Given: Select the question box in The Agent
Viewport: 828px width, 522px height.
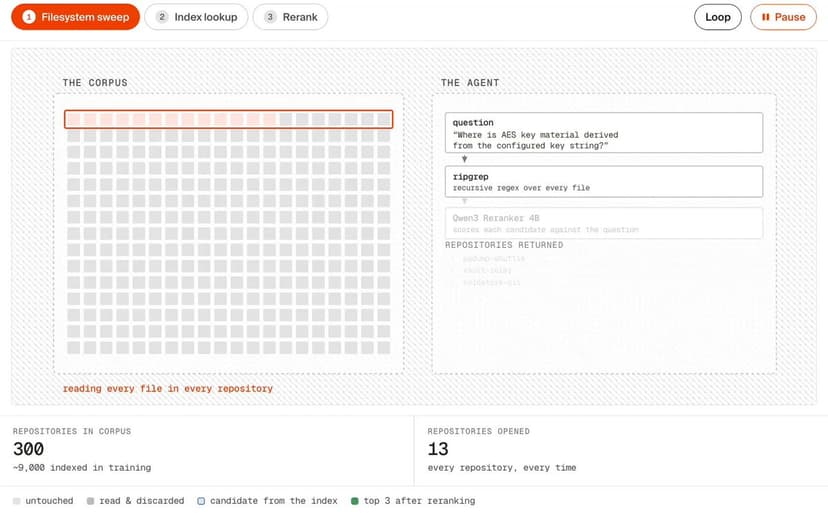Looking at the screenshot, I should 604,132.
